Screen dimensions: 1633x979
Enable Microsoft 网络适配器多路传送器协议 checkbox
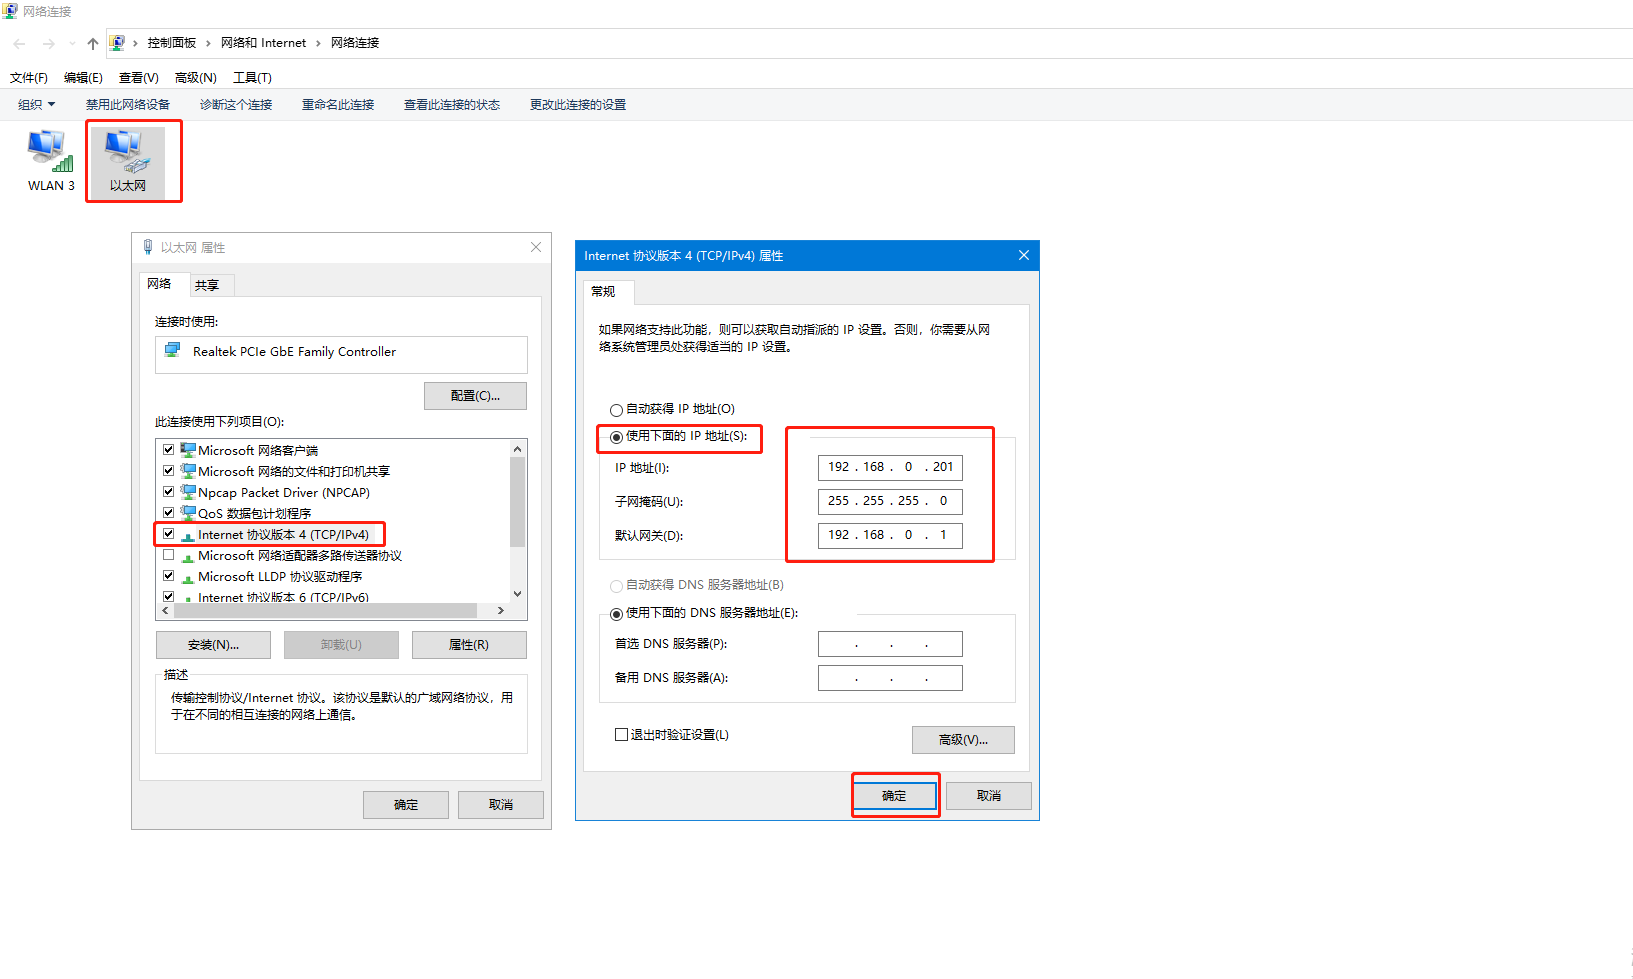169,555
